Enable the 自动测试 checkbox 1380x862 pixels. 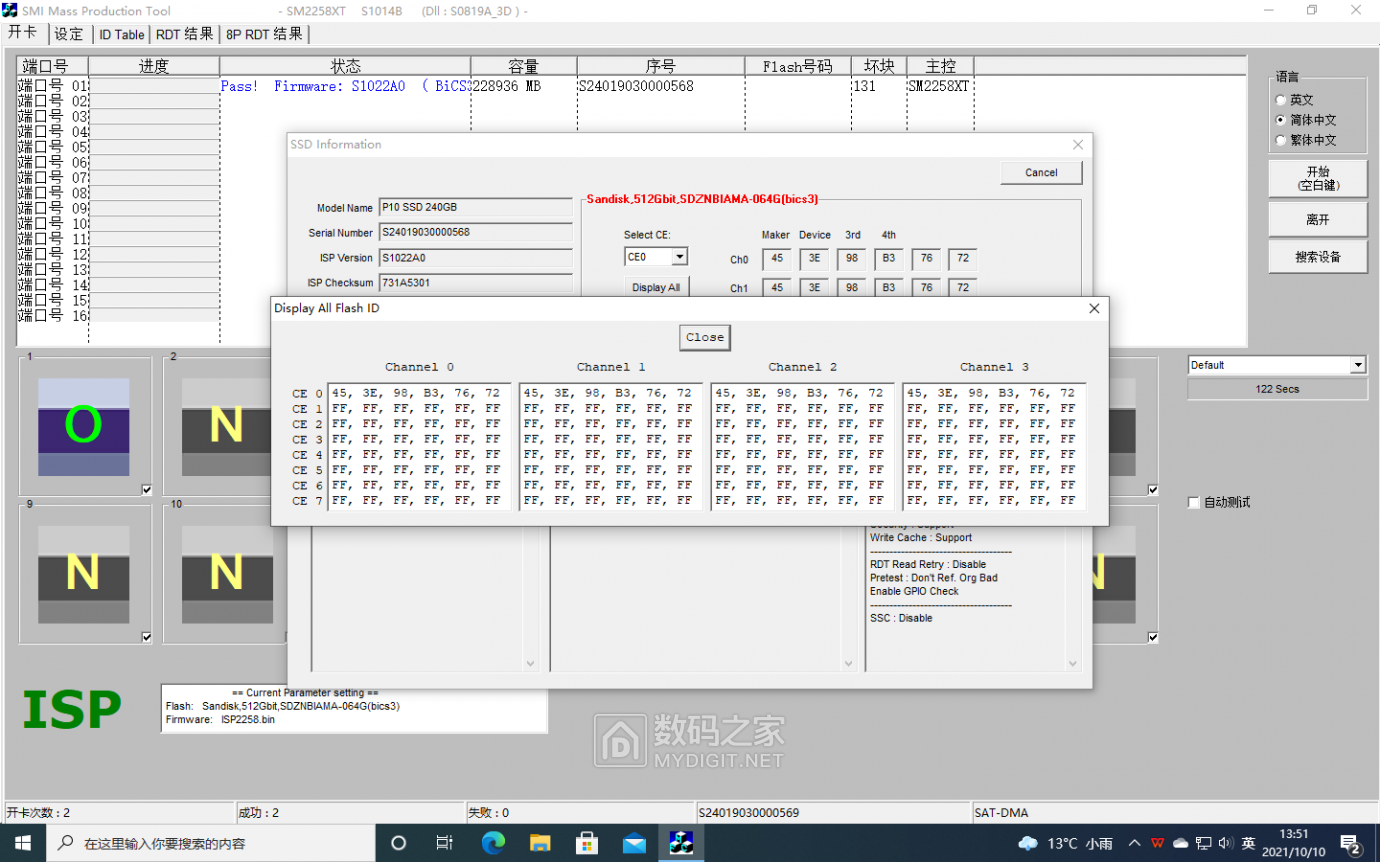1194,502
